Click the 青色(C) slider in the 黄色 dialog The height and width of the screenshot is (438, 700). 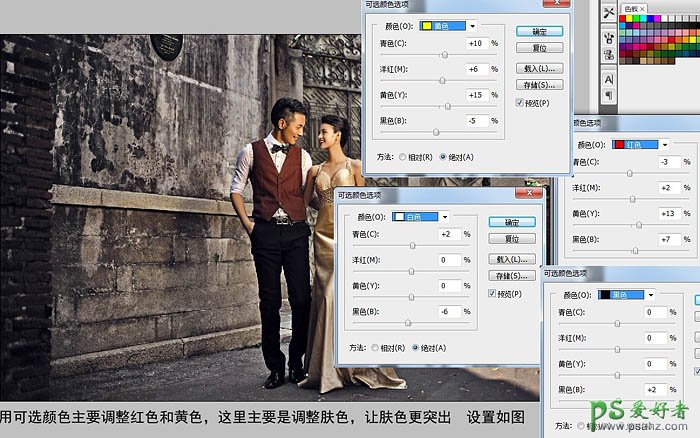click(x=444, y=54)
